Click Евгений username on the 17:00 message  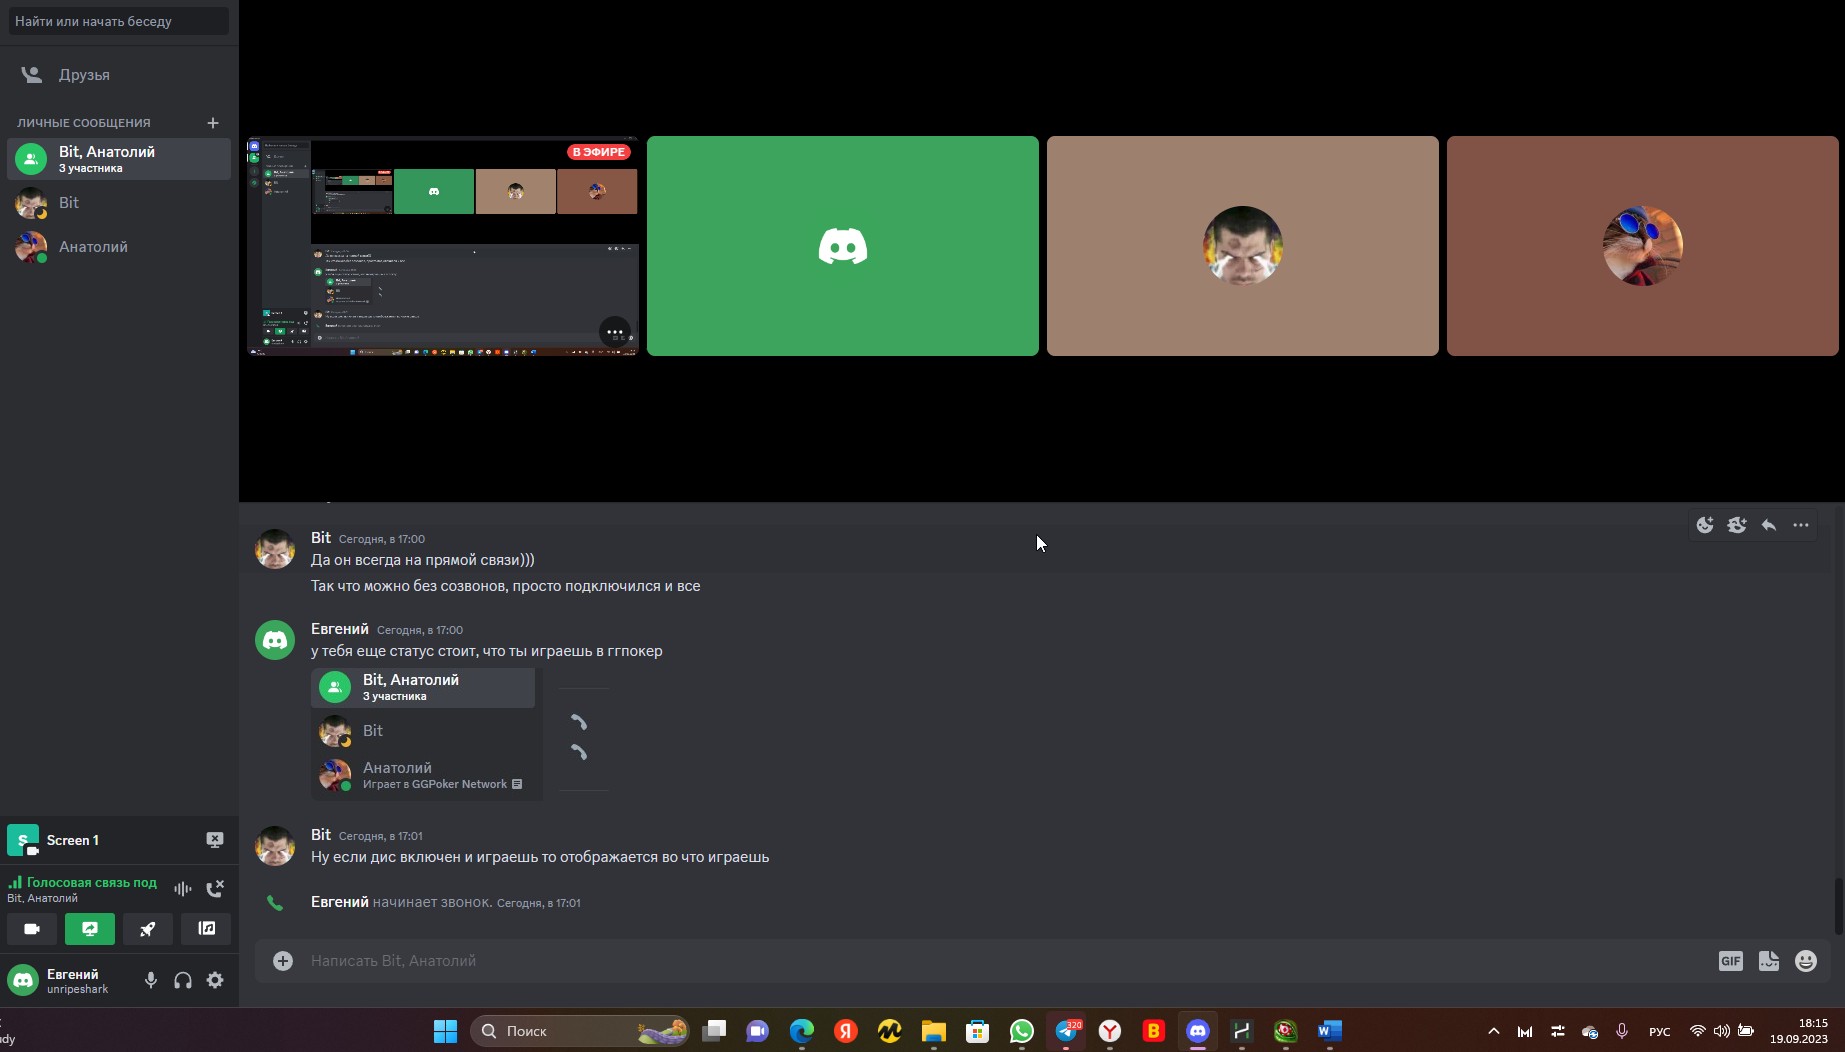click(x=340, y=629)
